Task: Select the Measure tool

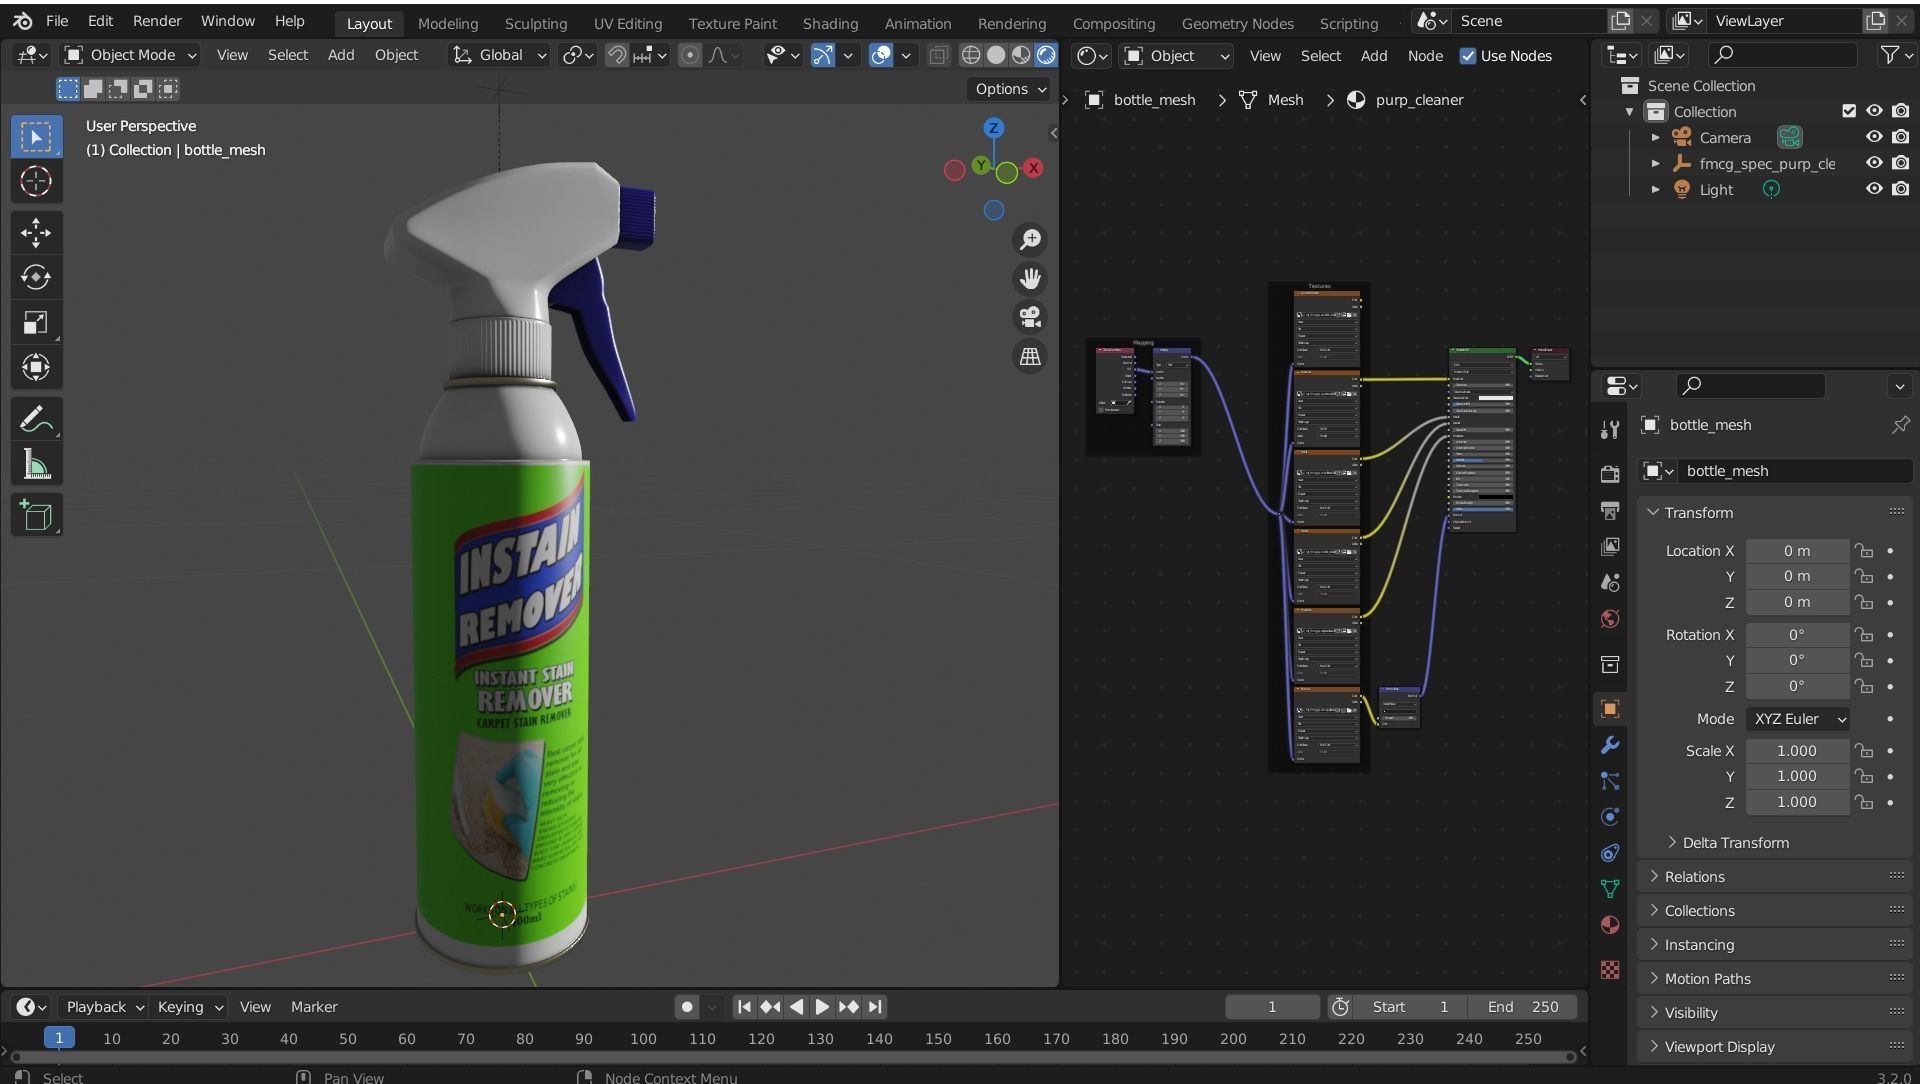Action: point(36,464)
